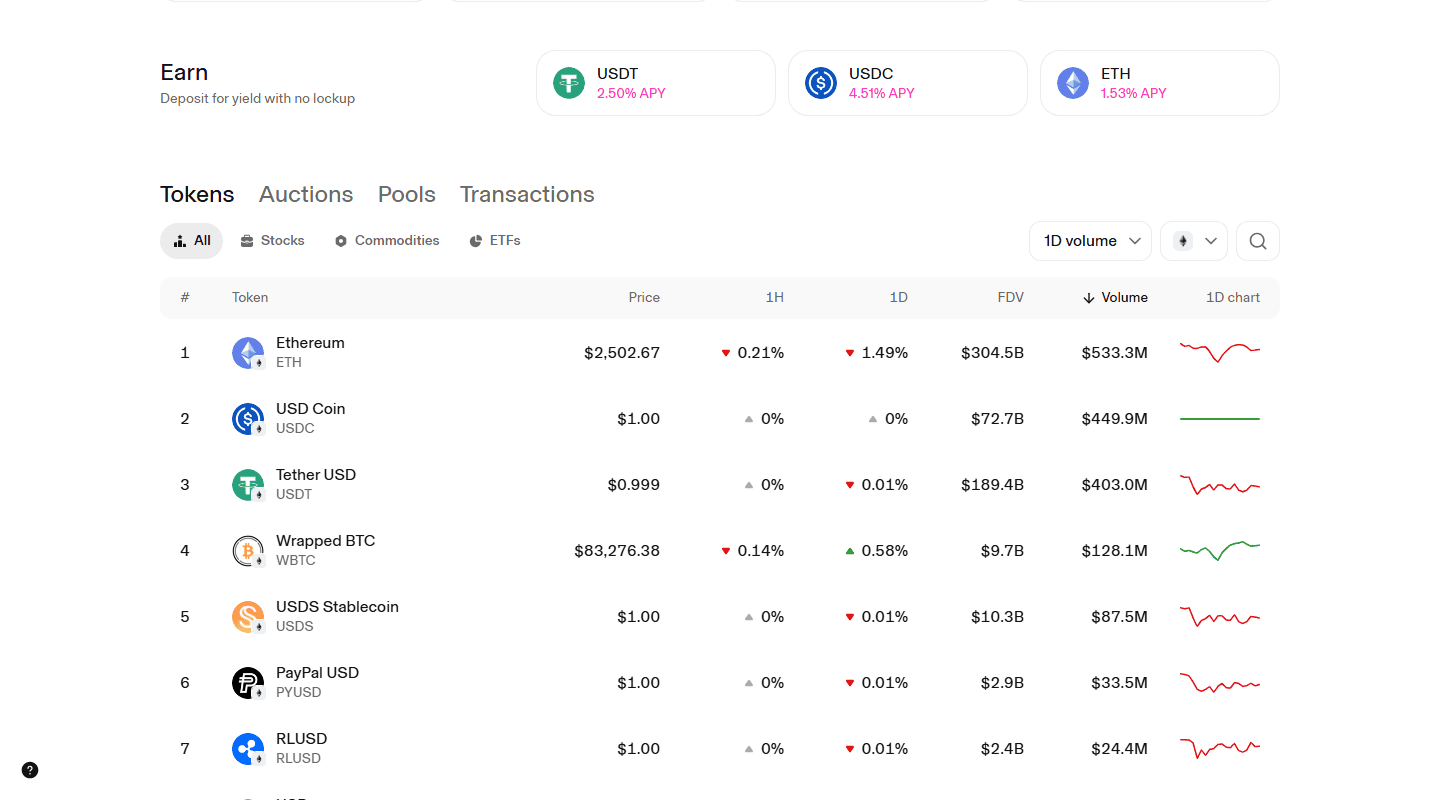The image size is (1440, 800).
Task: Open the token search magnifier icon
Action: coord(1258,241)
